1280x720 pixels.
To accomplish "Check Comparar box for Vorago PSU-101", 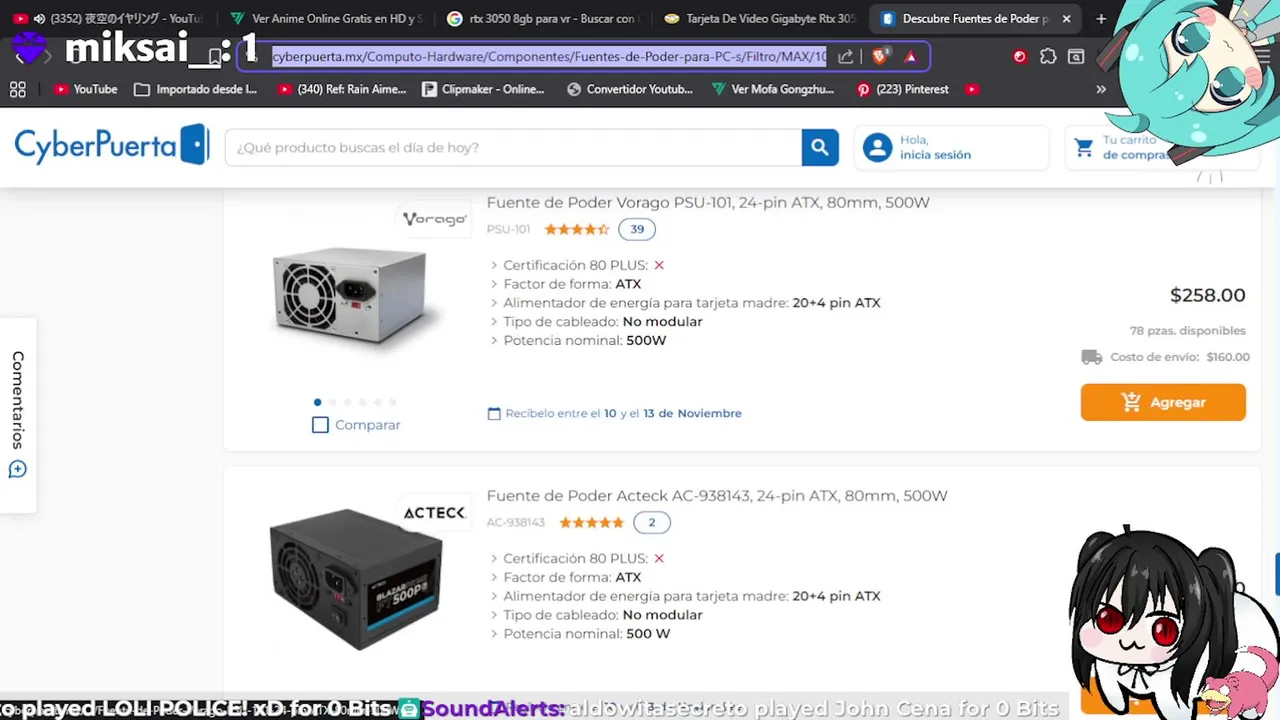I will [320, 425].
